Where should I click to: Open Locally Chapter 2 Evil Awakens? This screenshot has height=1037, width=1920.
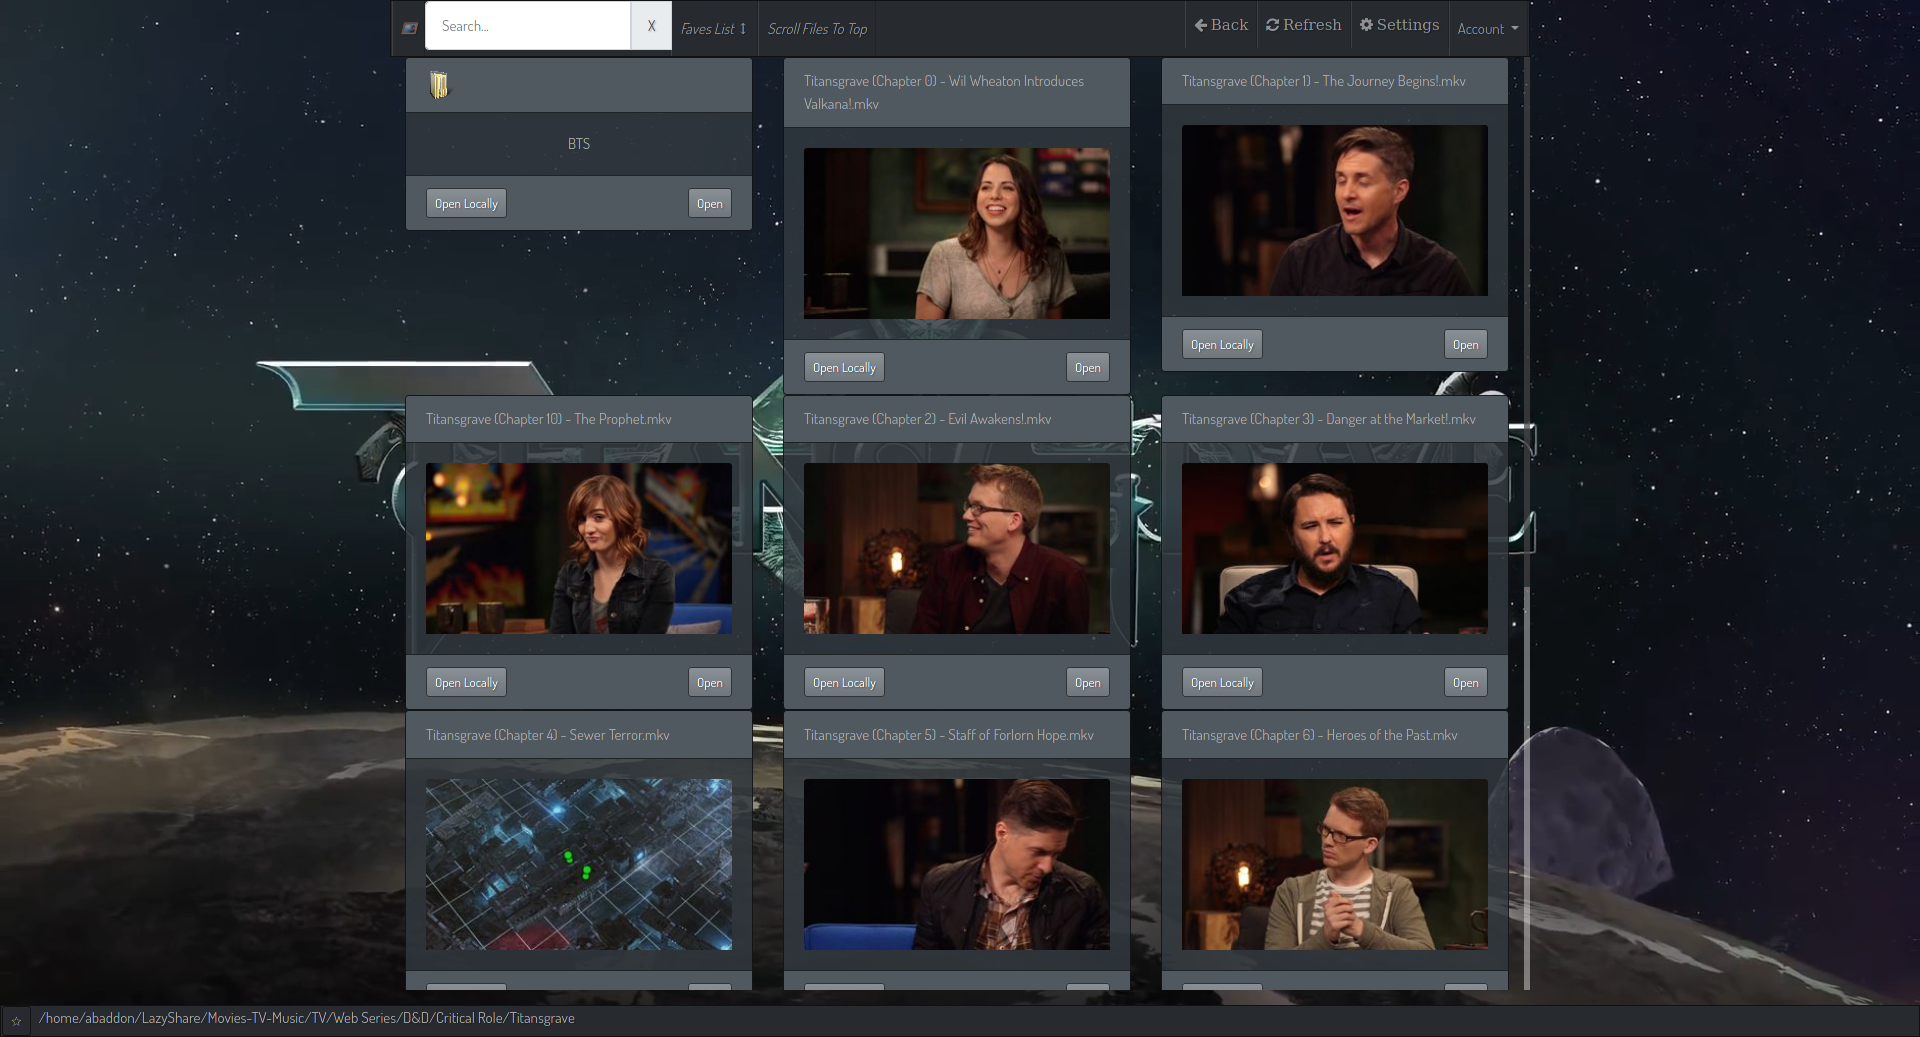click(x=844, y=682)
